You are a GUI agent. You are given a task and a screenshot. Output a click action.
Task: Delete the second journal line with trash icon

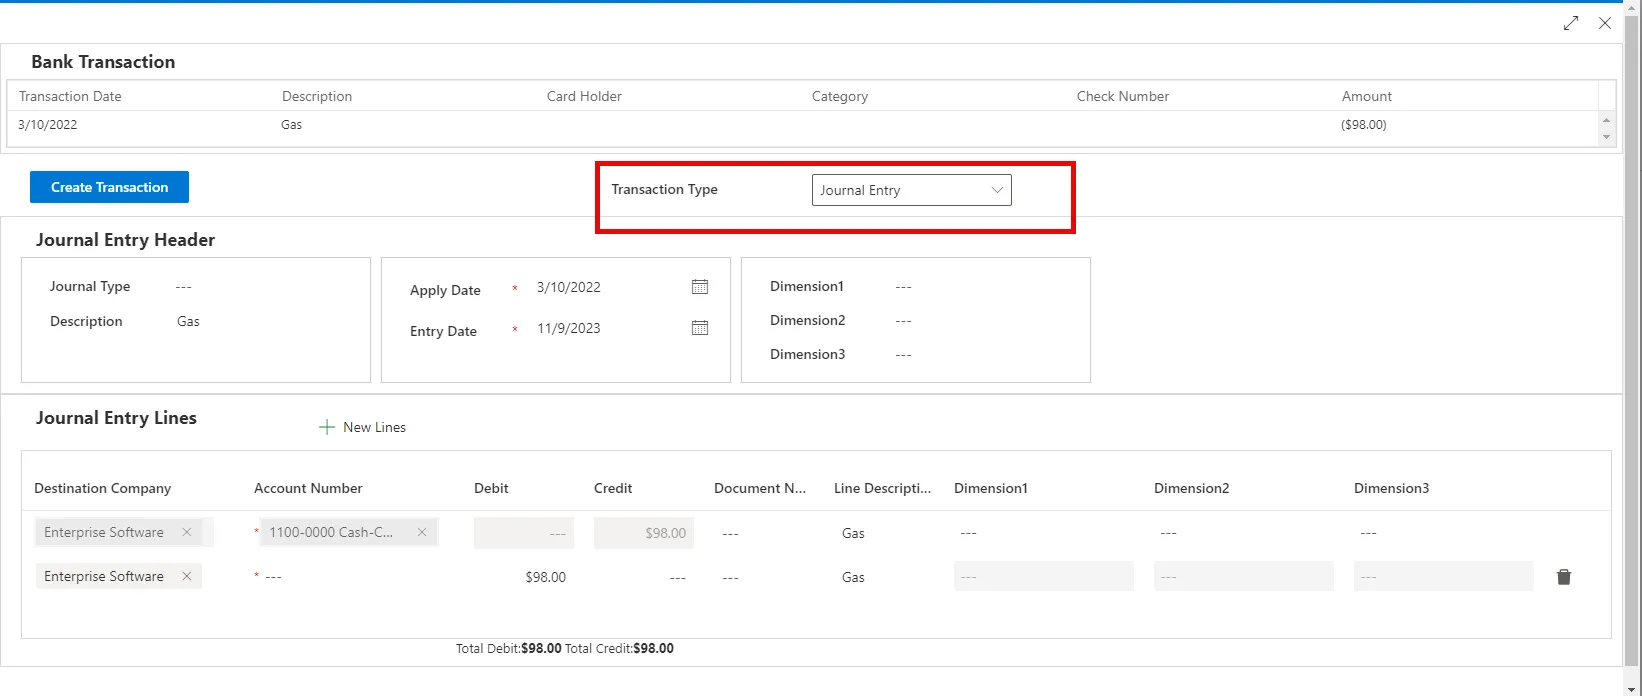pyautogui.click(x=1564, y=577)
